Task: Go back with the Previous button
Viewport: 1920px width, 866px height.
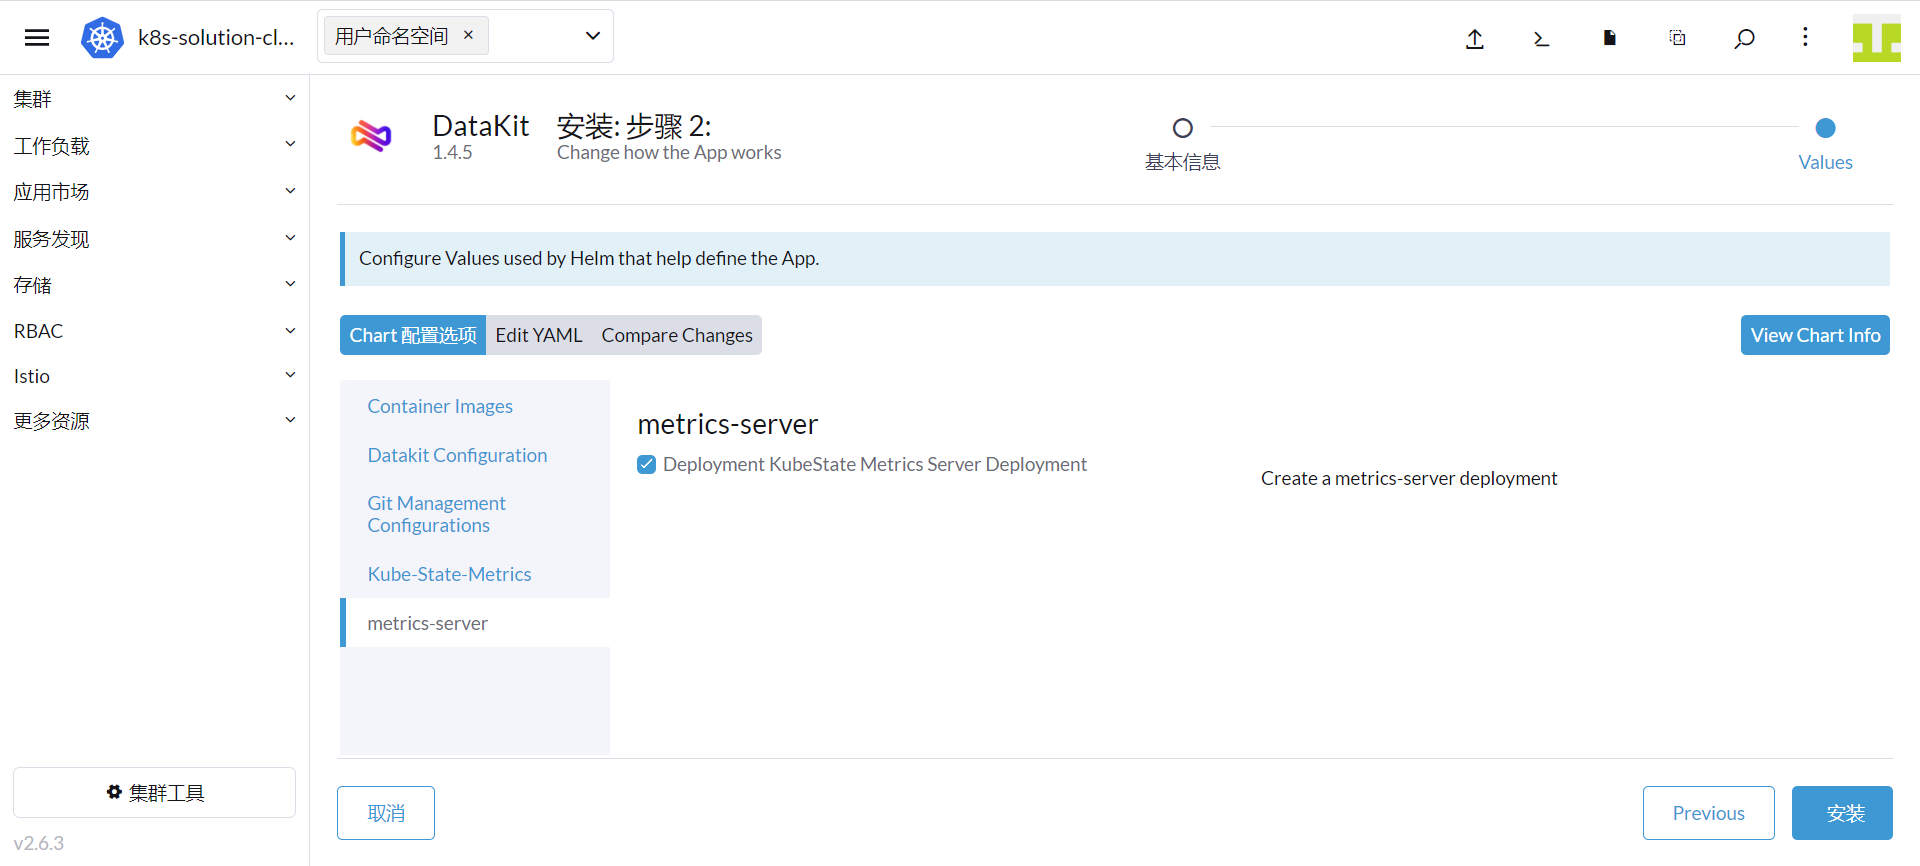Action: 1709,813
